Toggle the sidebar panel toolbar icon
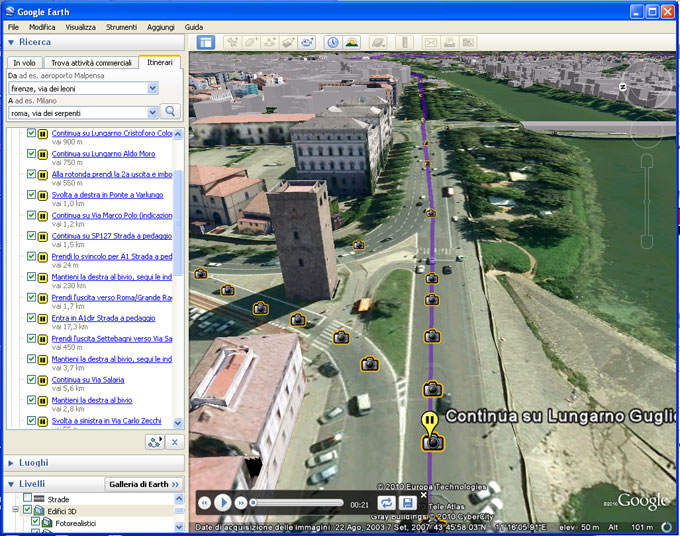Screen dimensions: 680x536 (x=206, y=42)
